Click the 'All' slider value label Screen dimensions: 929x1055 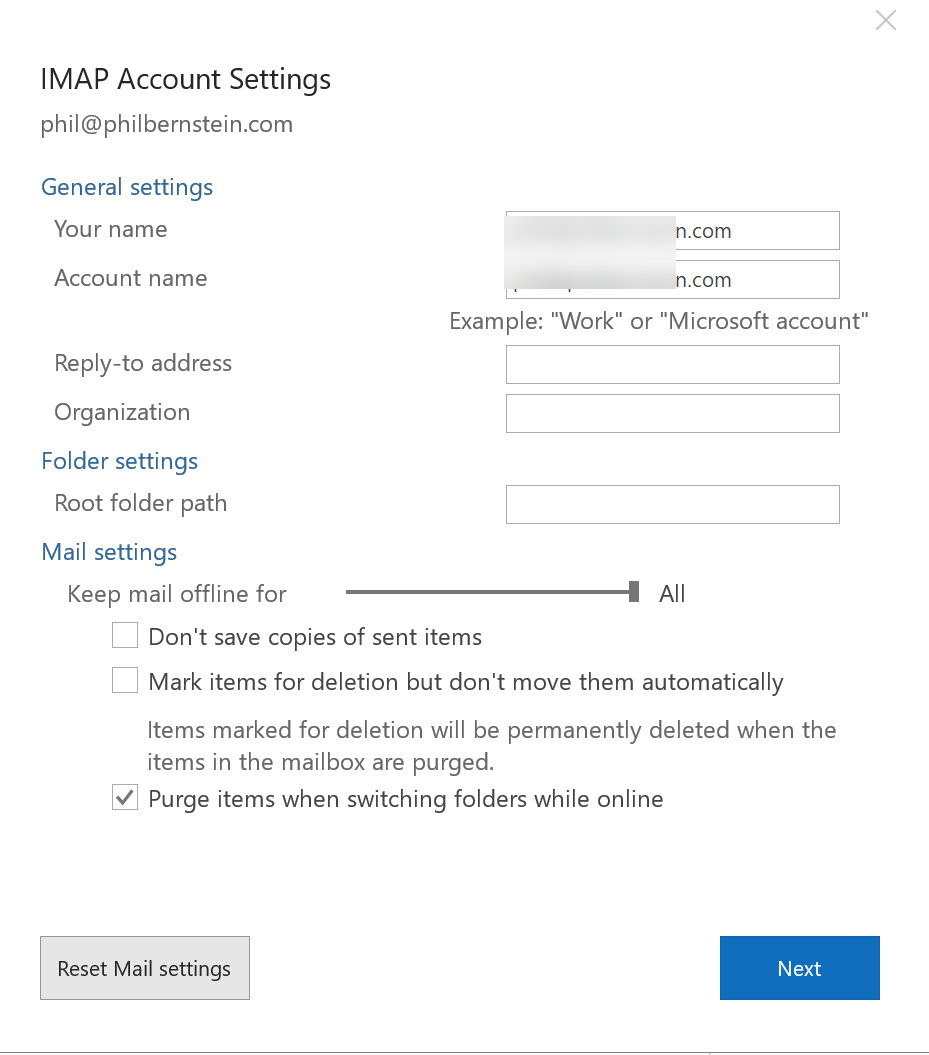672,593
